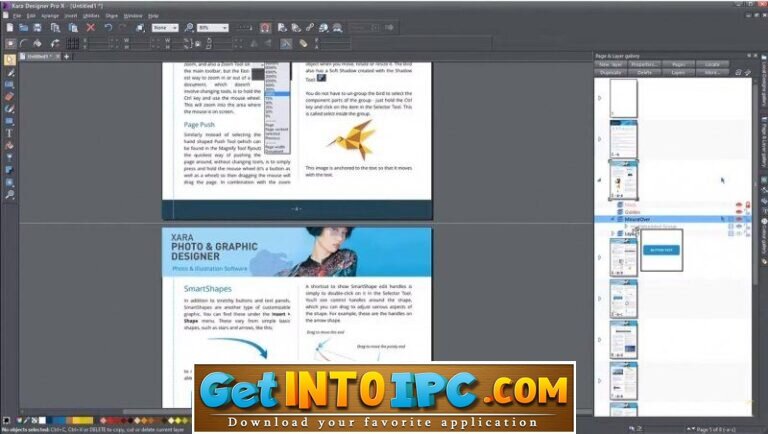The width and height of the screenshot is (768, 434).
Task: Click the Redo arrow icon
Action: [x=122, y=28]
